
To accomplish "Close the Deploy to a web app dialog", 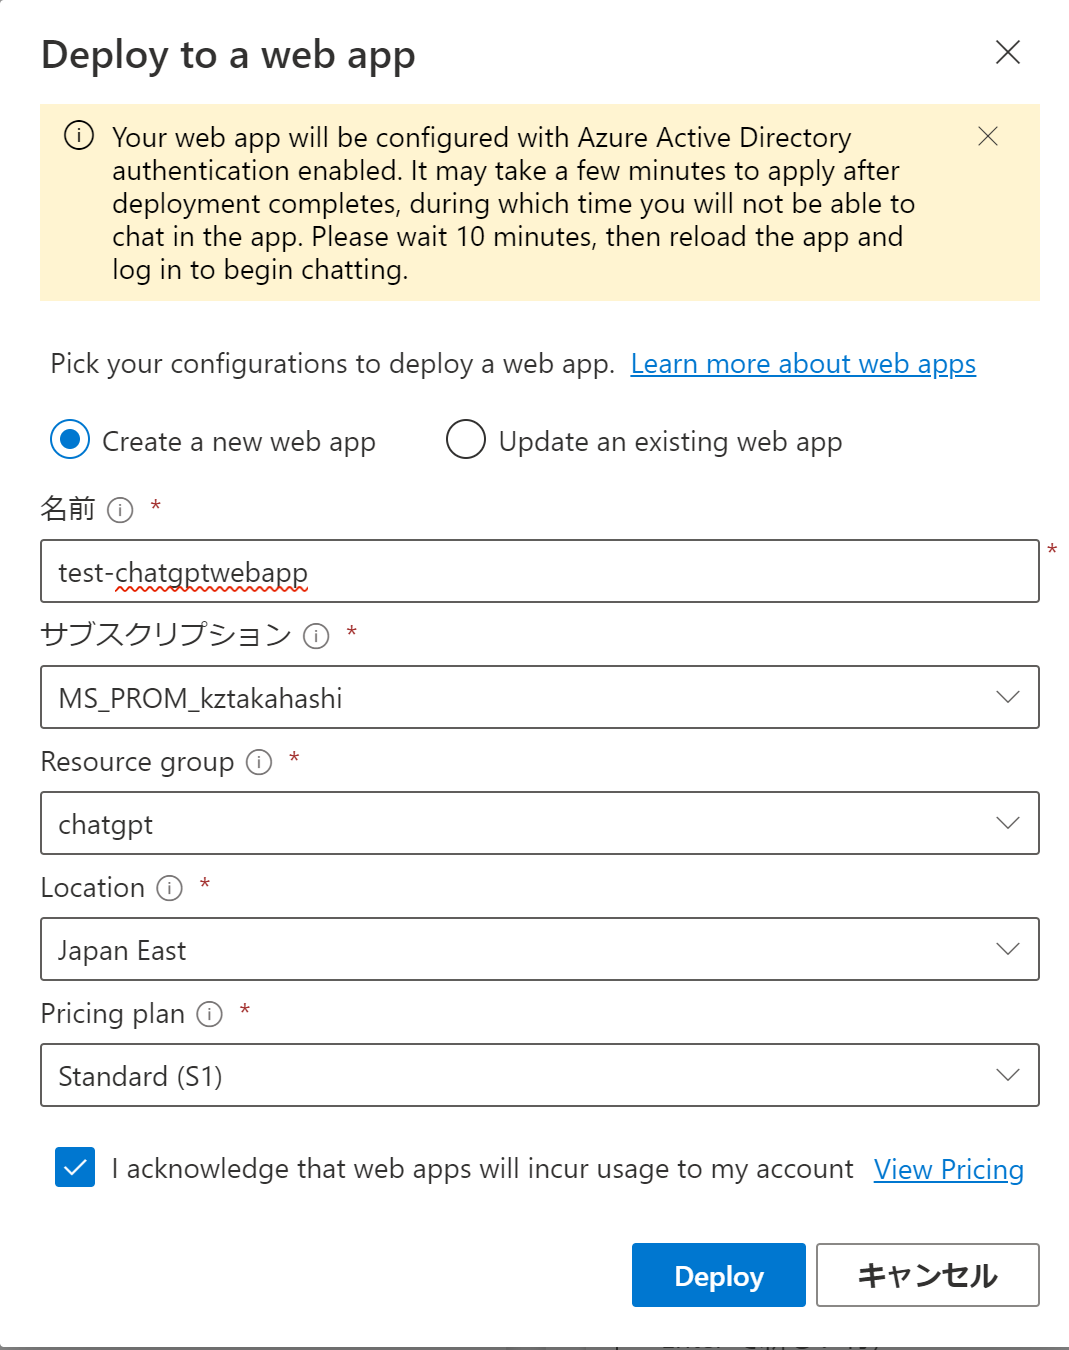I will [1008, 53].
